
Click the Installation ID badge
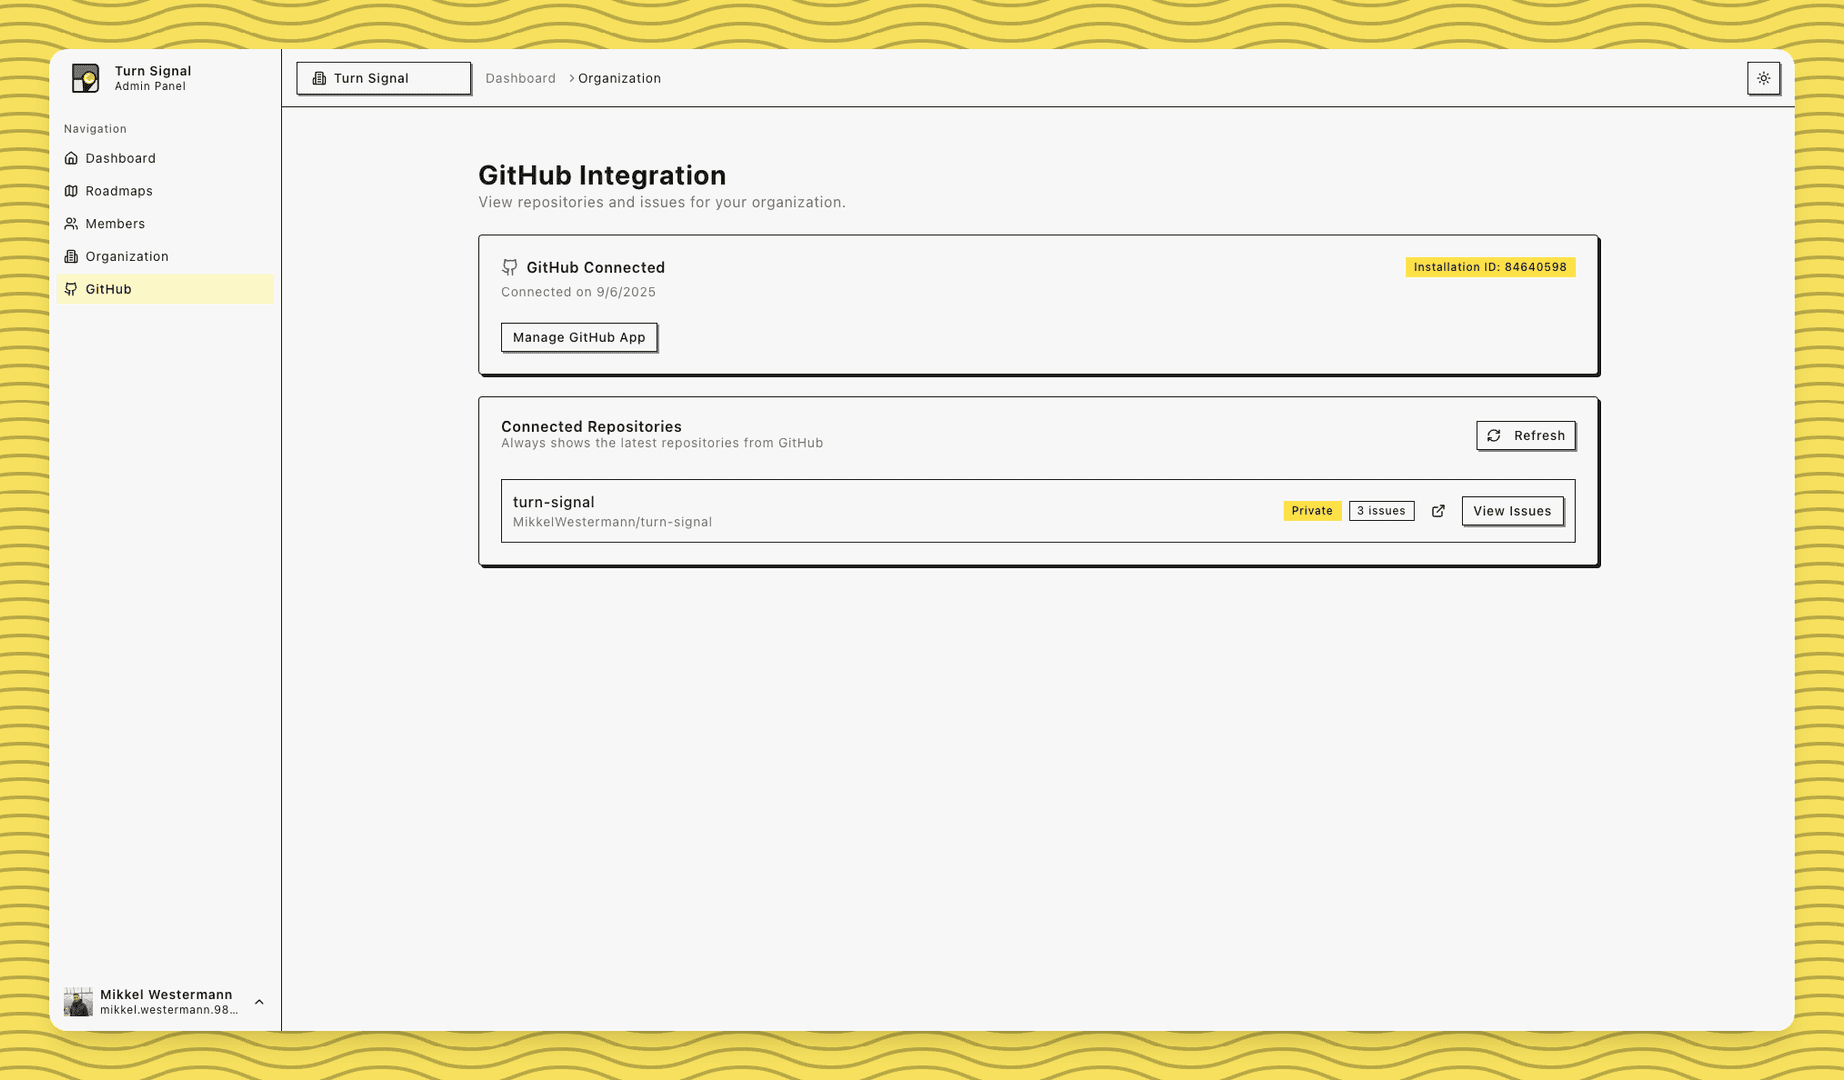pyautogui.click(x=1489, y=267)
